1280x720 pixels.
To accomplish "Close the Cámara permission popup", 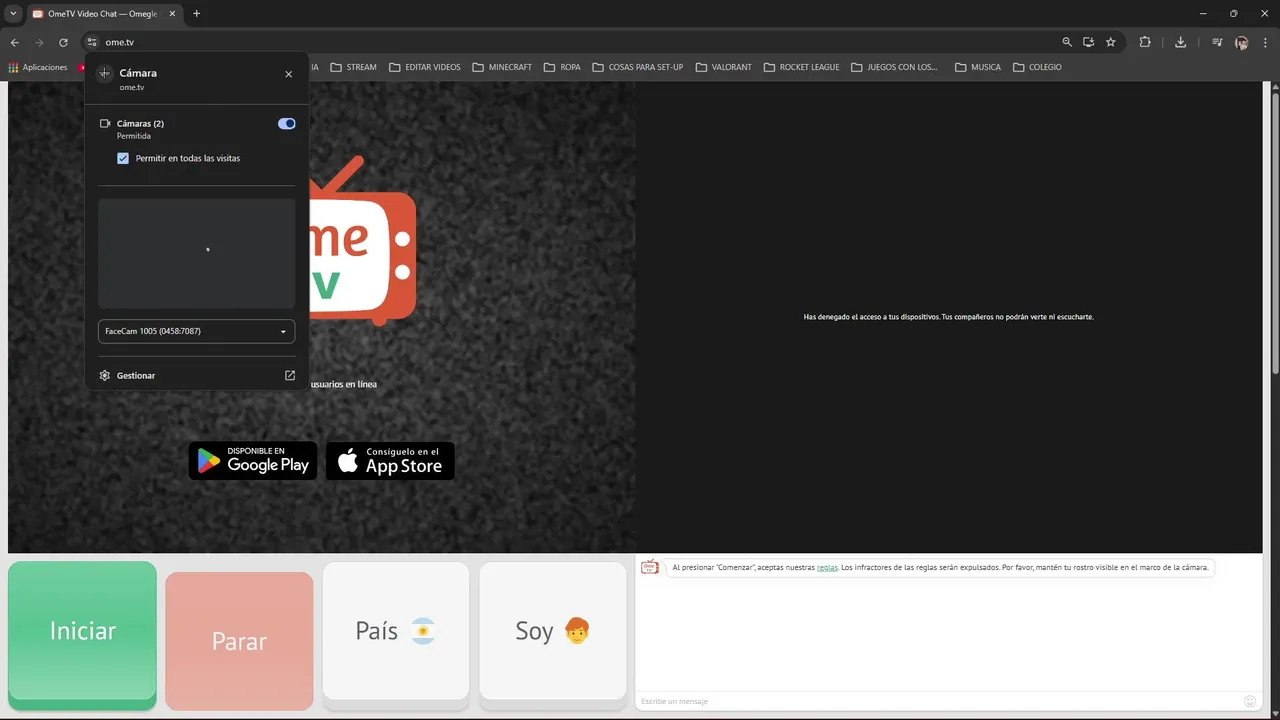I will pos(289,74).
